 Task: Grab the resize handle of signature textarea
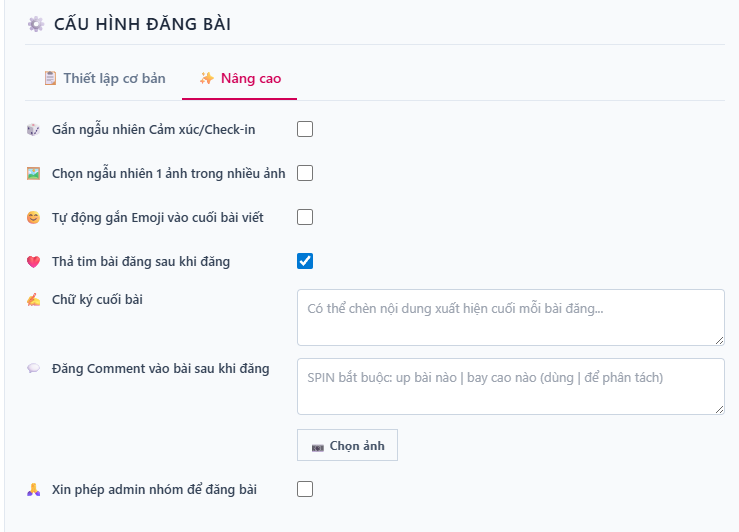[x=718, y=339]
